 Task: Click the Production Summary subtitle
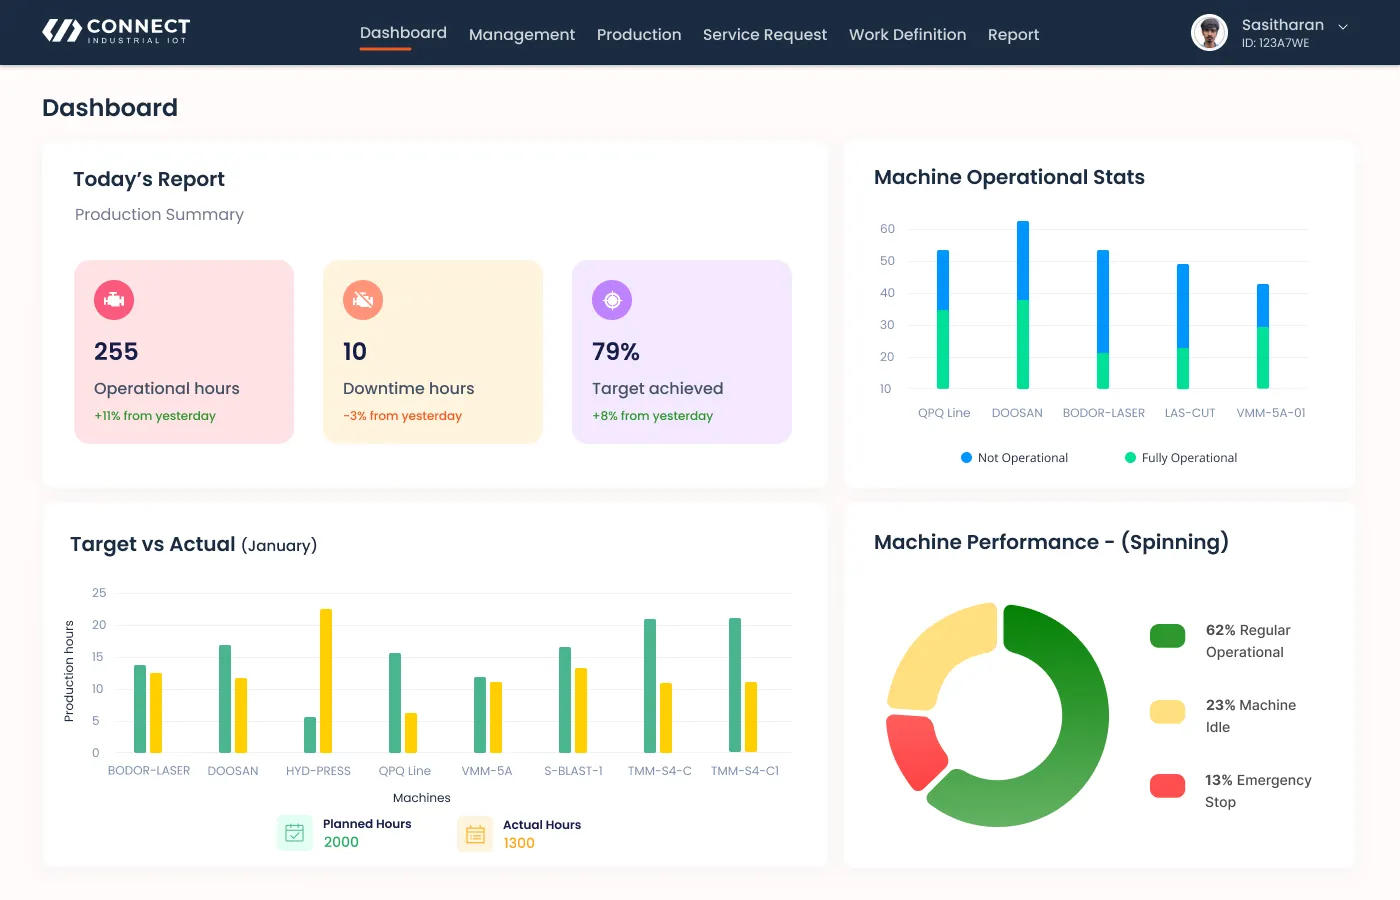coord(159,215)
